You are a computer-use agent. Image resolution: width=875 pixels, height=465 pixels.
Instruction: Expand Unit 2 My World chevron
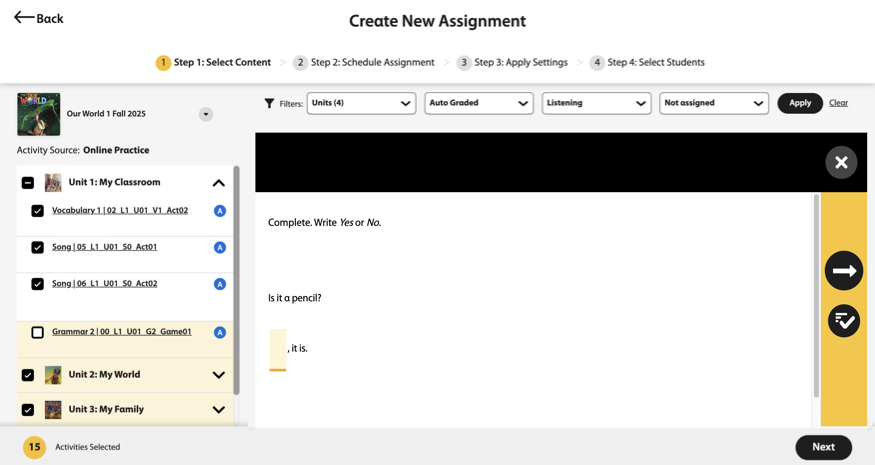pos(219,375)
